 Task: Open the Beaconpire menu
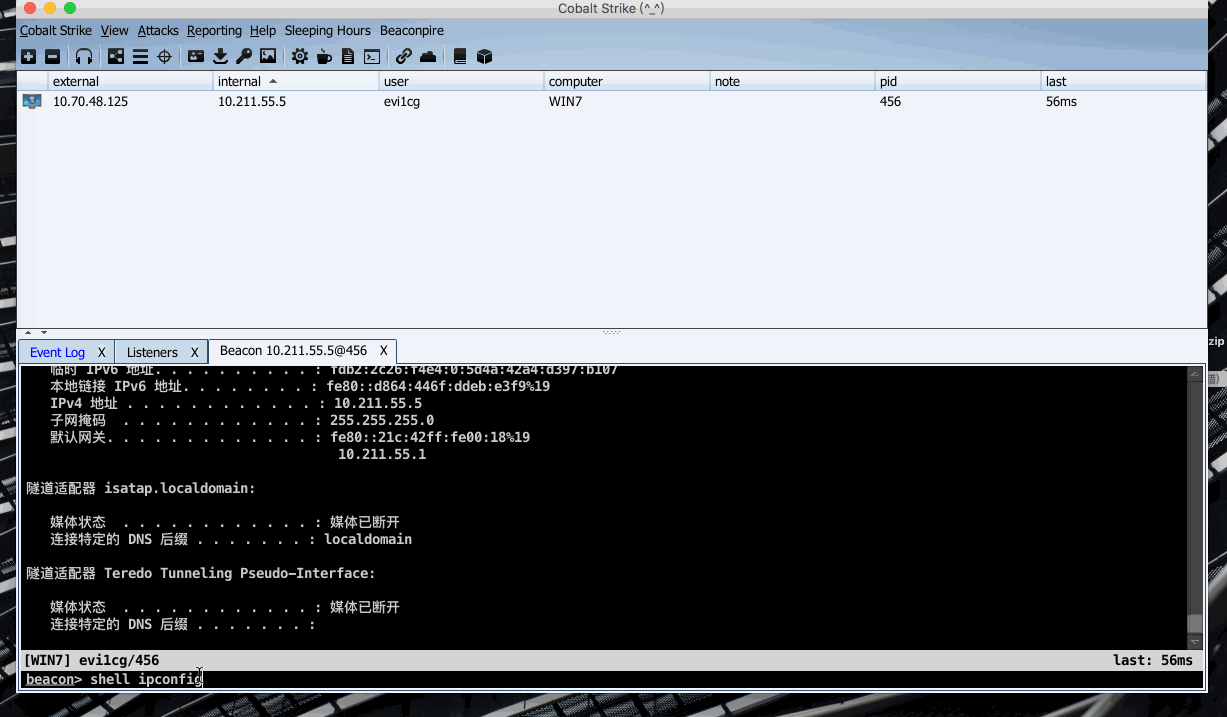coord(412,31)
